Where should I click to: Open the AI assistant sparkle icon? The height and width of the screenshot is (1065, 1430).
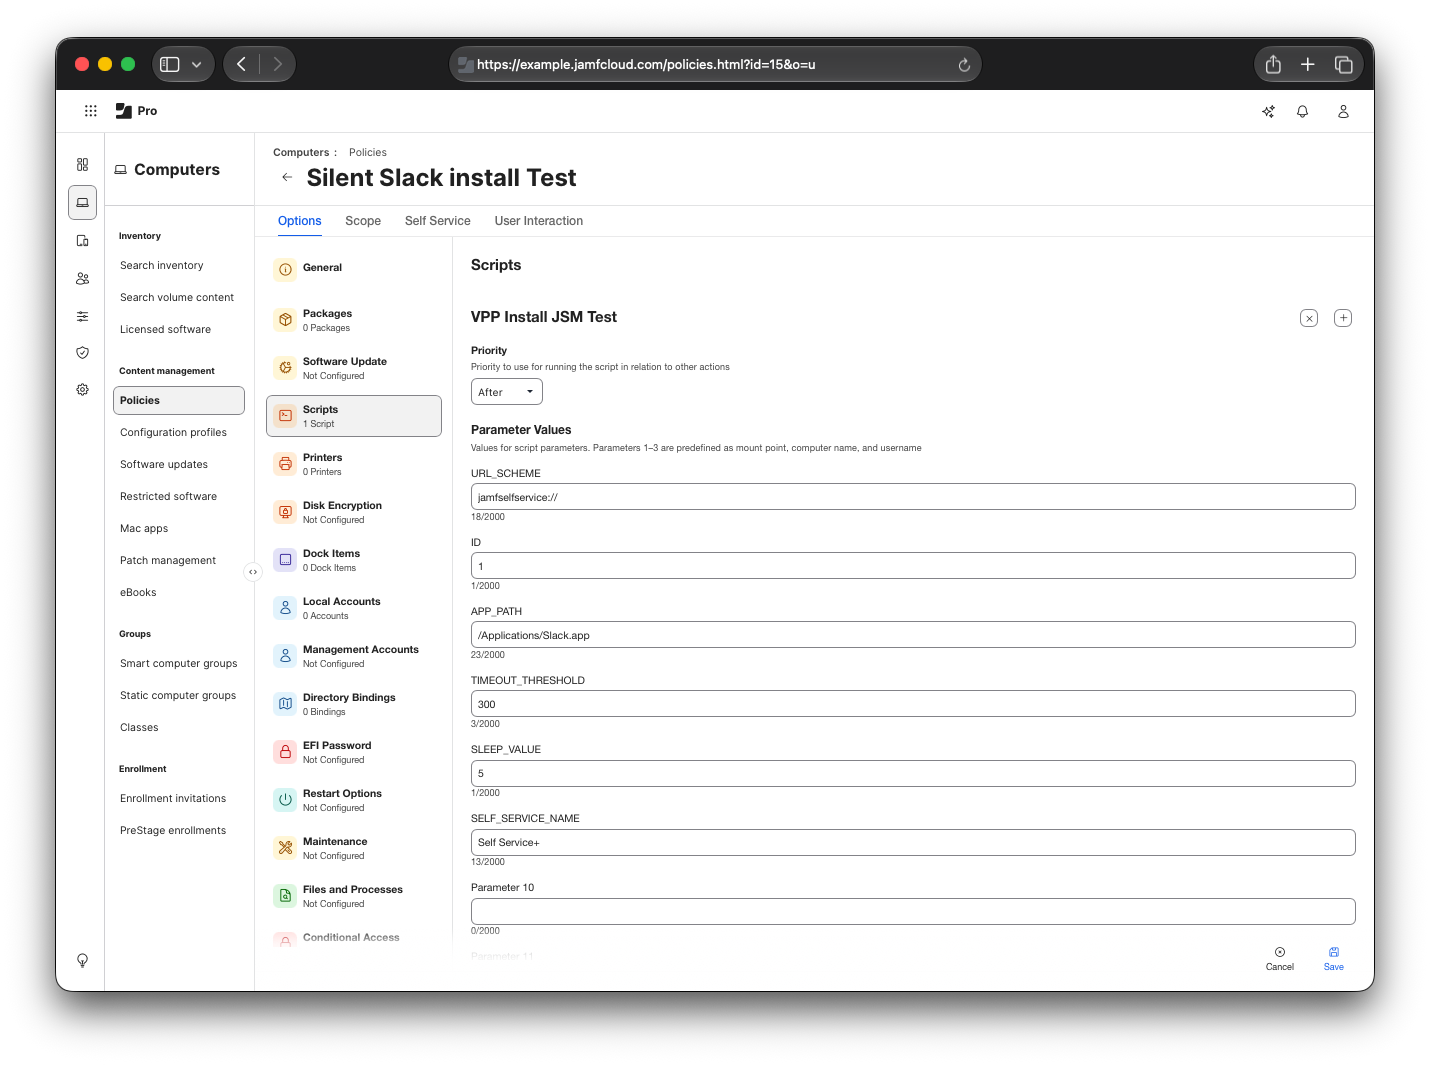coord(1268,112)
